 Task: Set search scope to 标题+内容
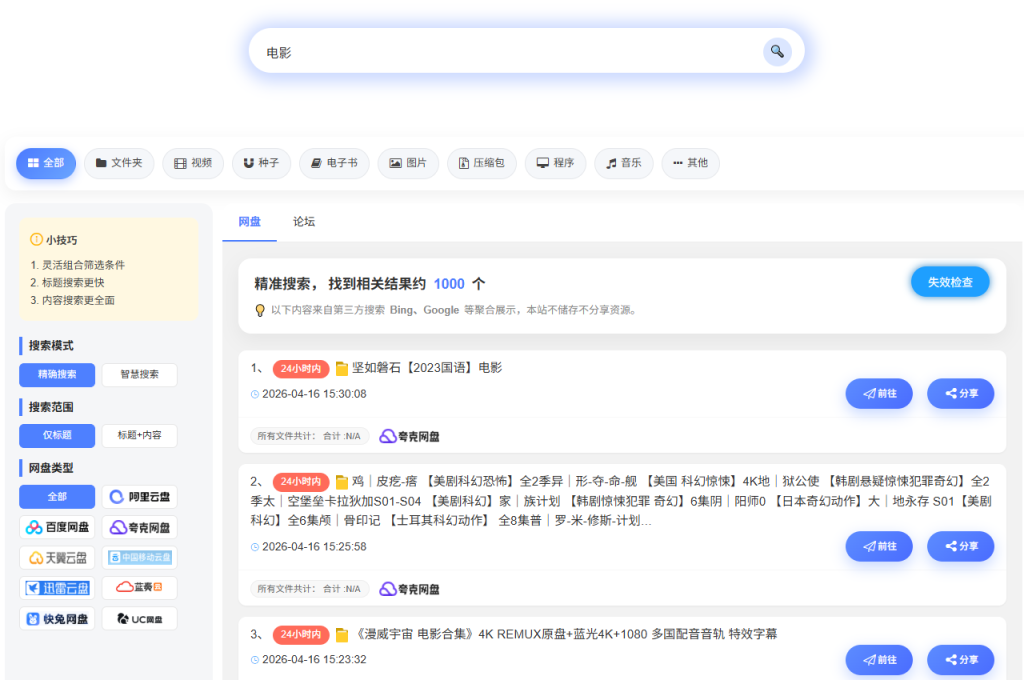click(139, 436)
